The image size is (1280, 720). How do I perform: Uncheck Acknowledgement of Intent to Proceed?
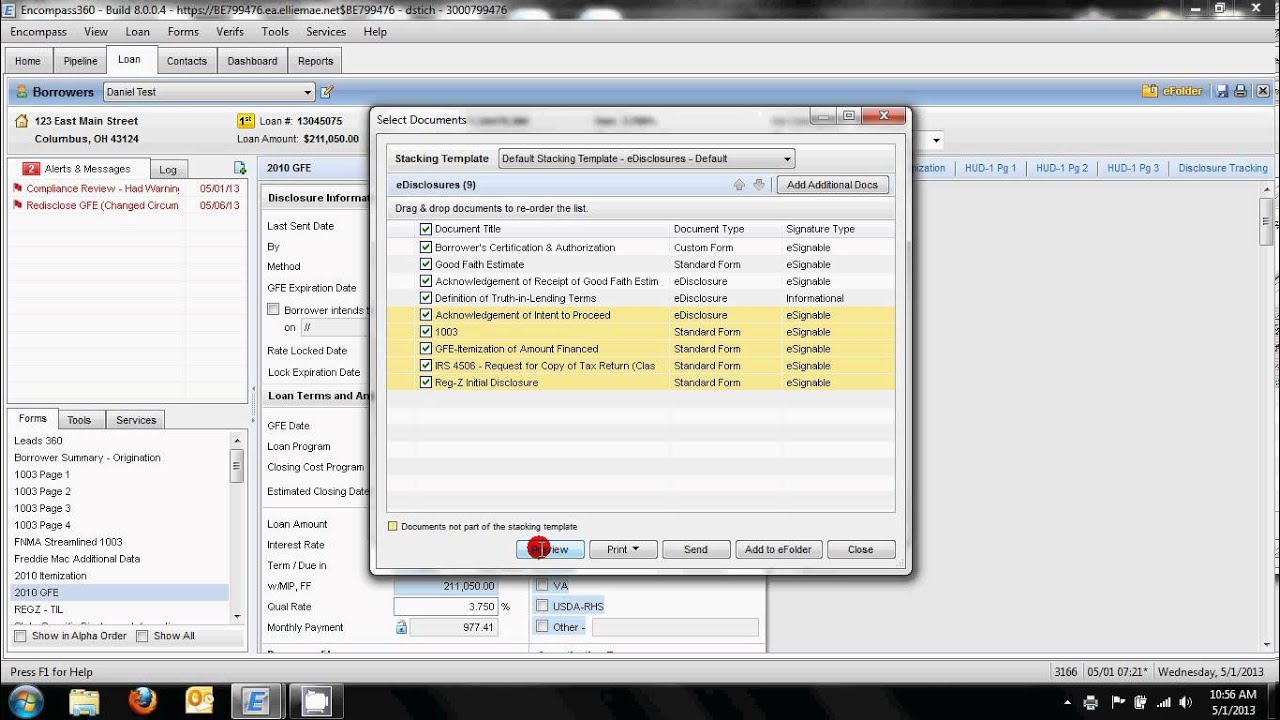426,315
